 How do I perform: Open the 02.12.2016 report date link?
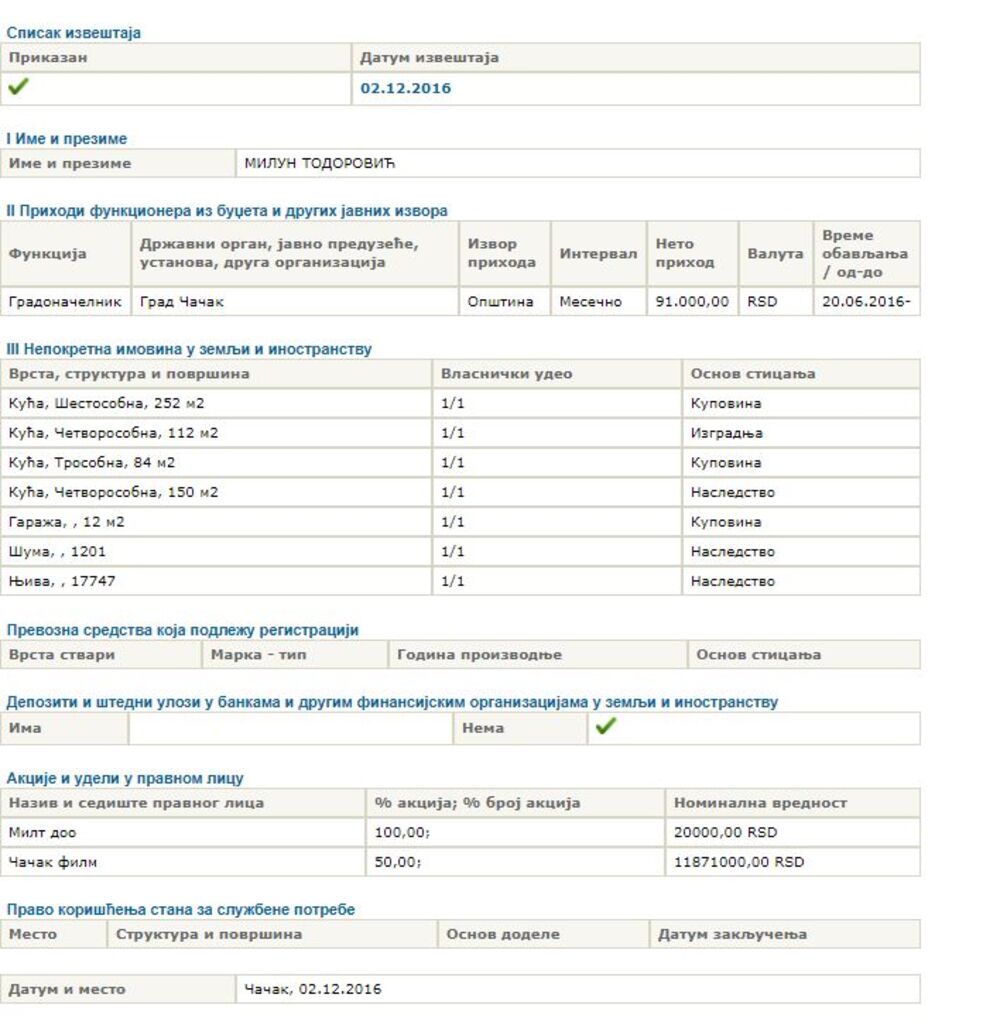click(405, 88)
